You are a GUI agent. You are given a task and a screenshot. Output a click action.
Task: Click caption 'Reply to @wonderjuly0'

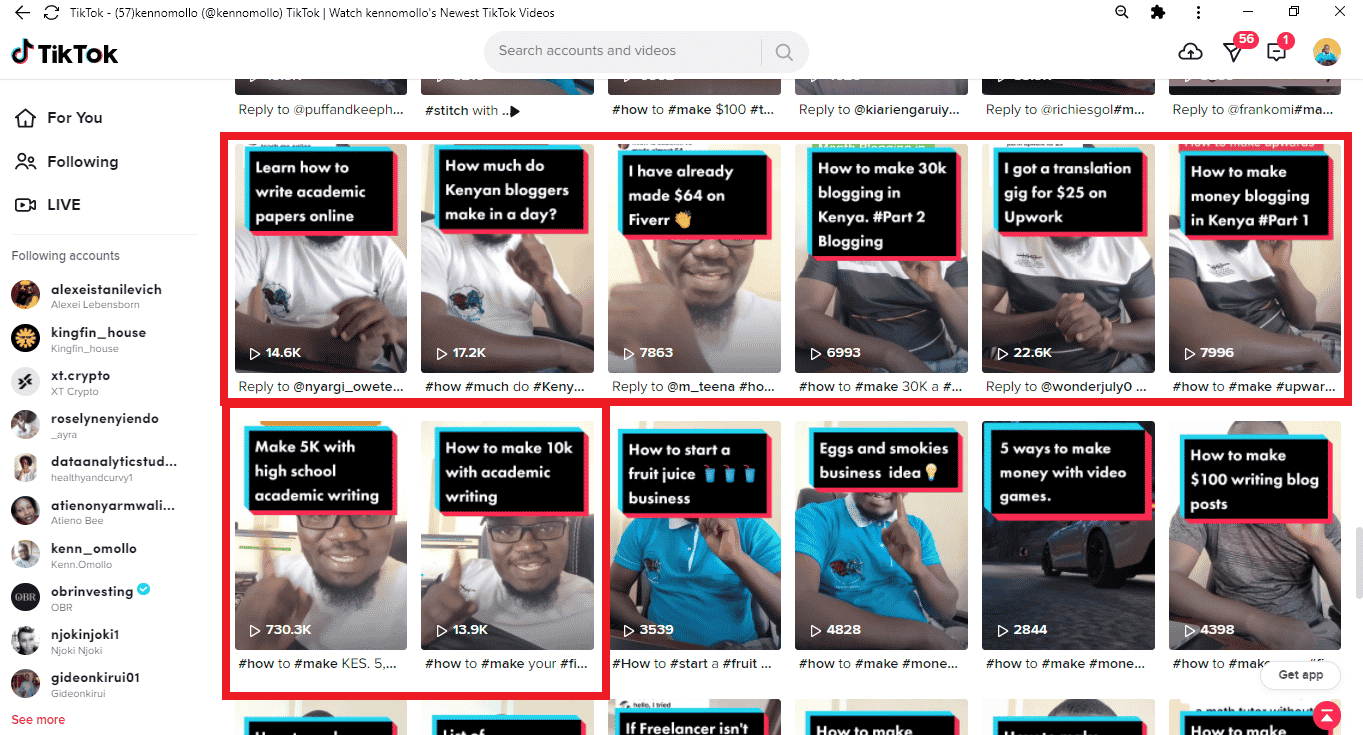1068,387
